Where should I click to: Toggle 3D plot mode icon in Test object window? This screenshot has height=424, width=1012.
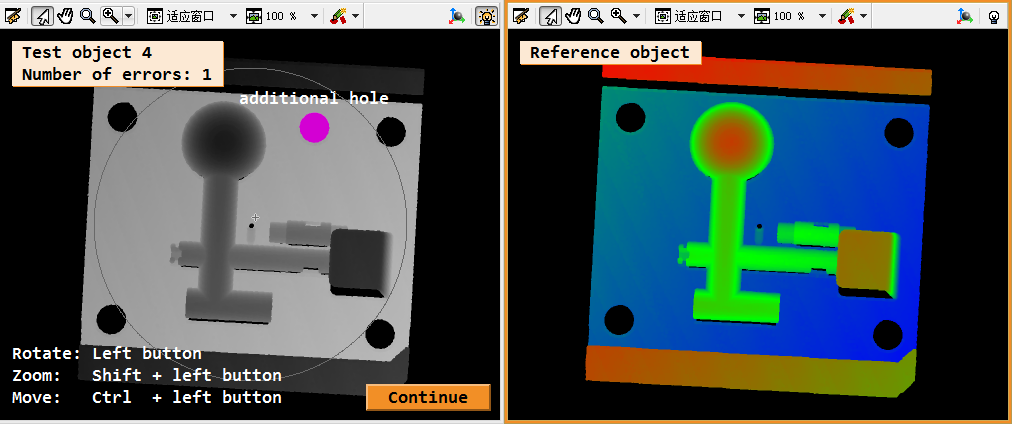click(457, 16)
